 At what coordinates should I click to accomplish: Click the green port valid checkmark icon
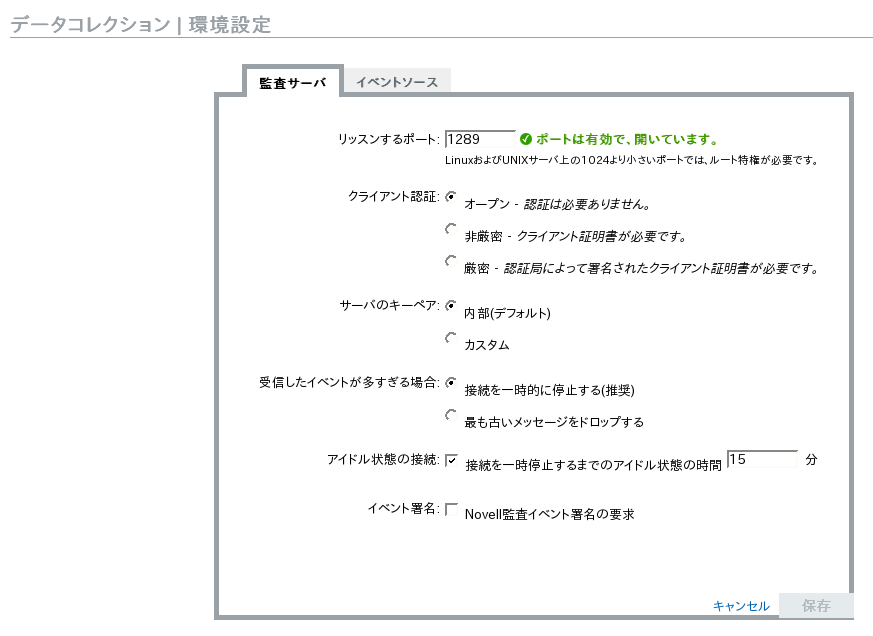526,139
